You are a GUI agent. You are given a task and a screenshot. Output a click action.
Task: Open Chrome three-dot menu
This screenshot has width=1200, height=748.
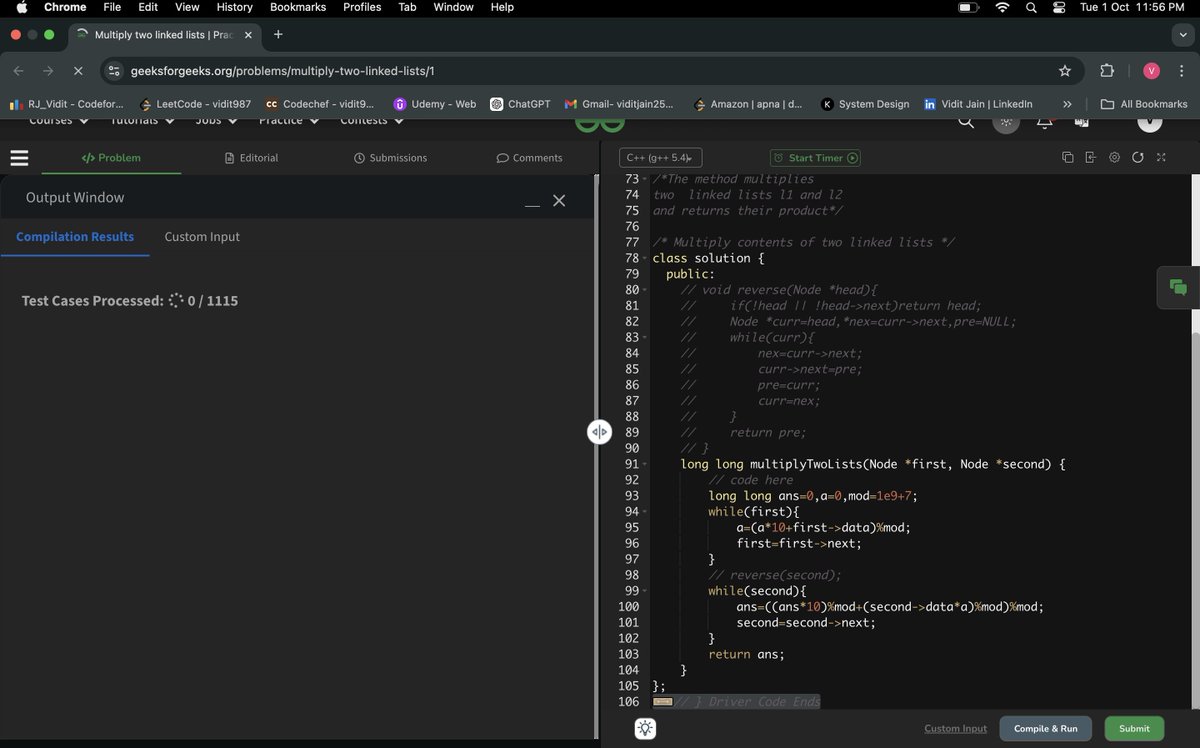(1181, 71)
